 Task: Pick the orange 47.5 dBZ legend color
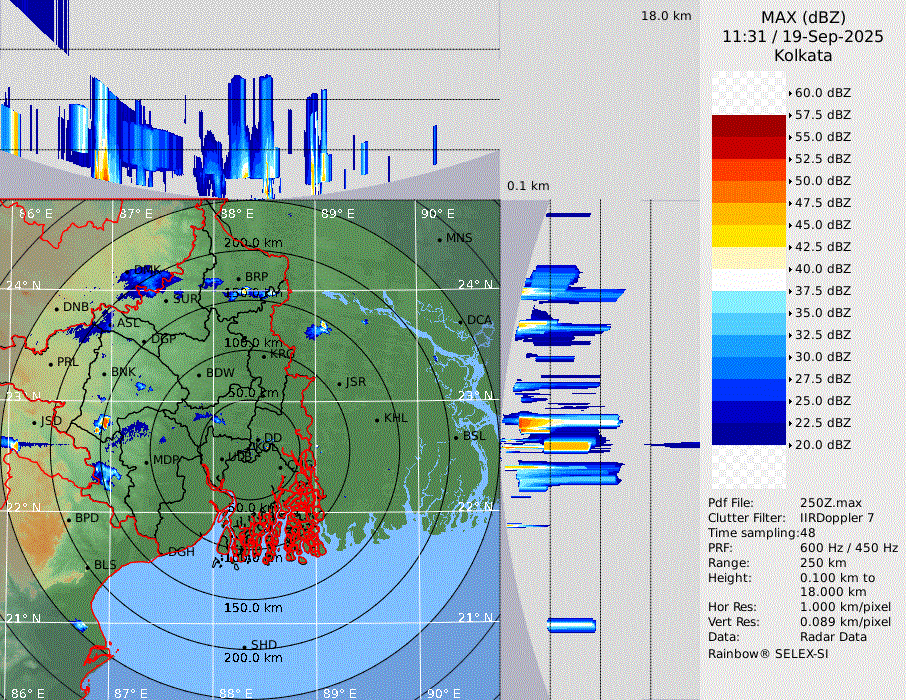[749, 192]
